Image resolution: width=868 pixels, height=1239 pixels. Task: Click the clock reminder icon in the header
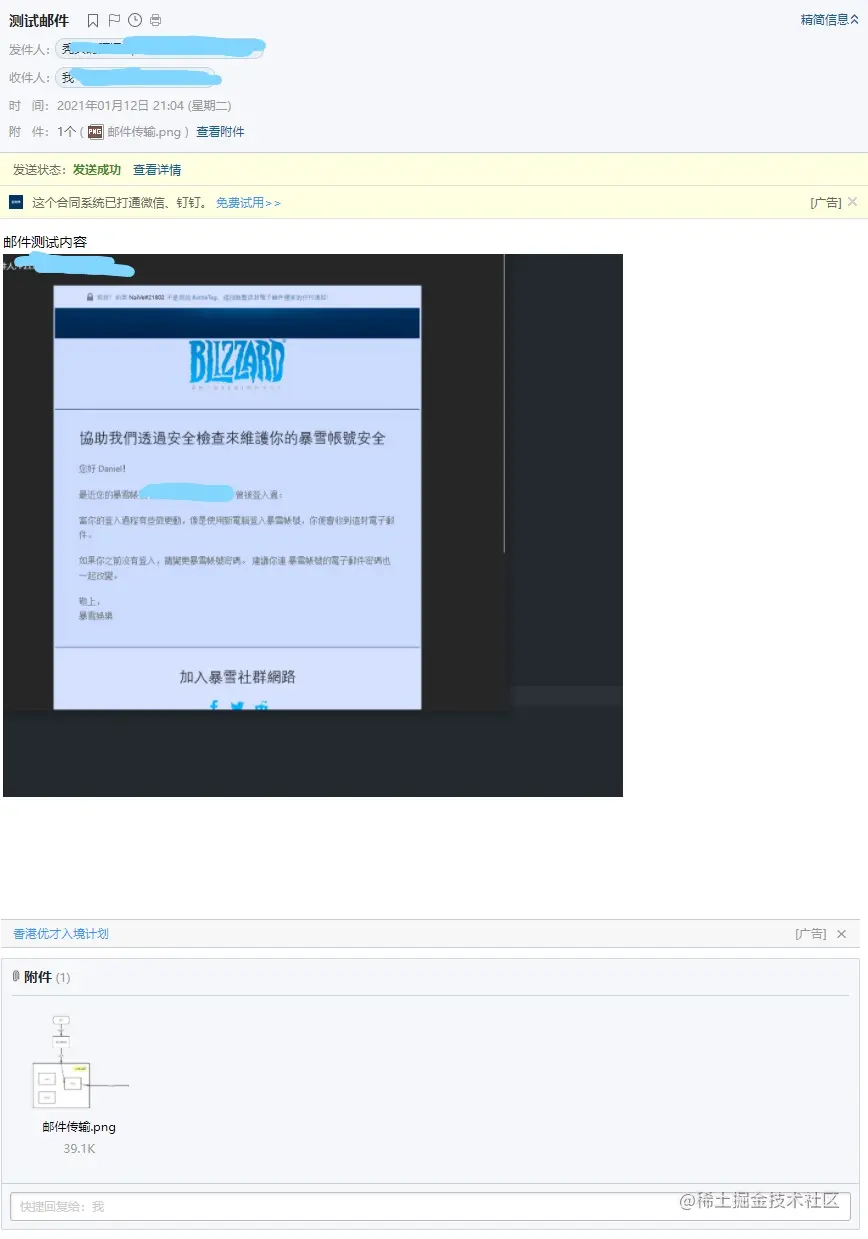(135, 20)
